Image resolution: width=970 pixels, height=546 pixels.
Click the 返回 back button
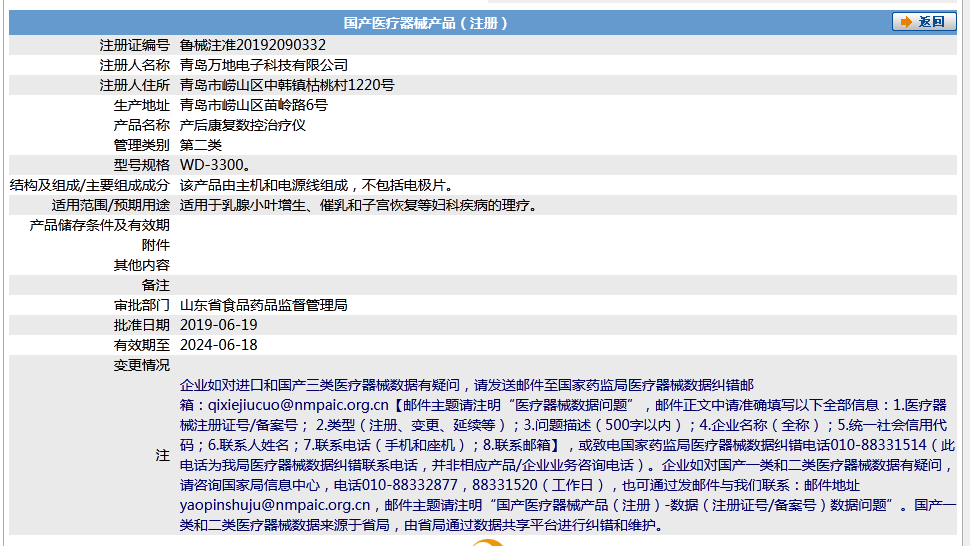924,22
